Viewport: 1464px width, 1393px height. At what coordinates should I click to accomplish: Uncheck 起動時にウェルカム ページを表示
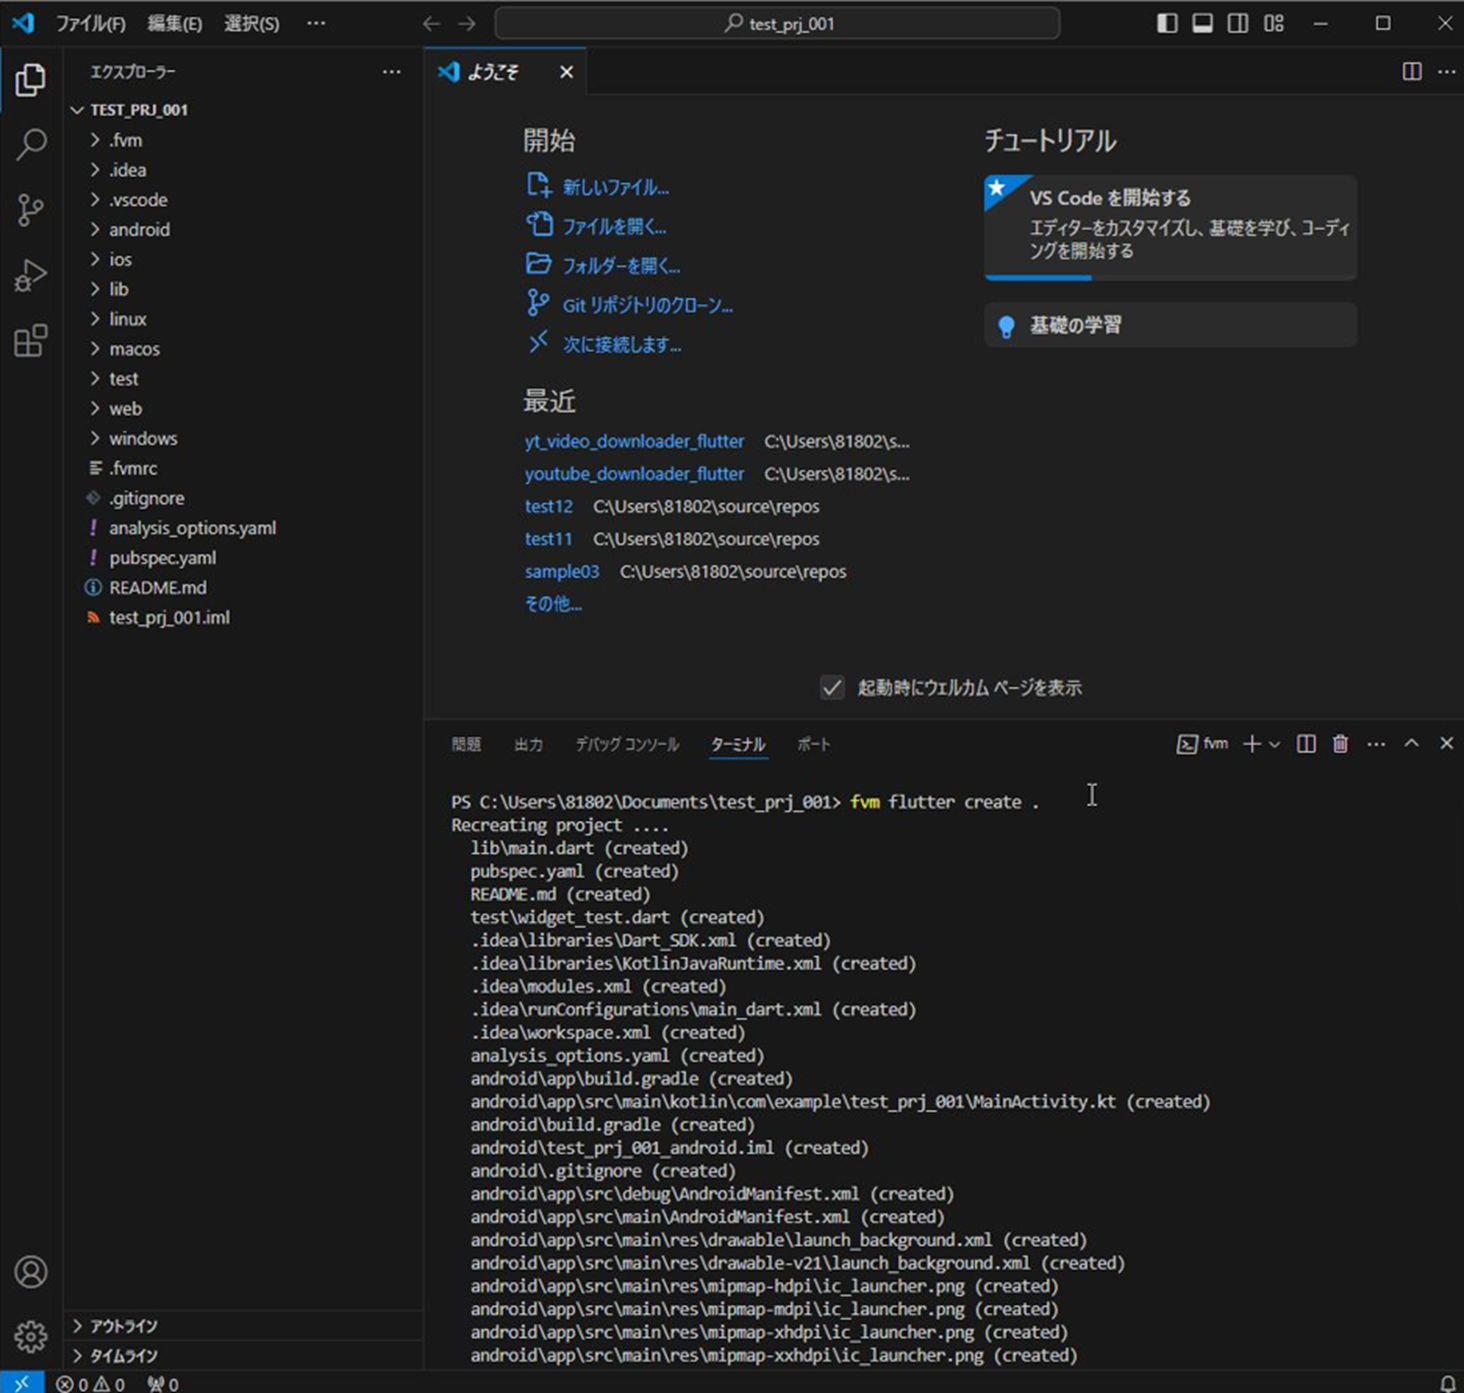tap(832, 687)
